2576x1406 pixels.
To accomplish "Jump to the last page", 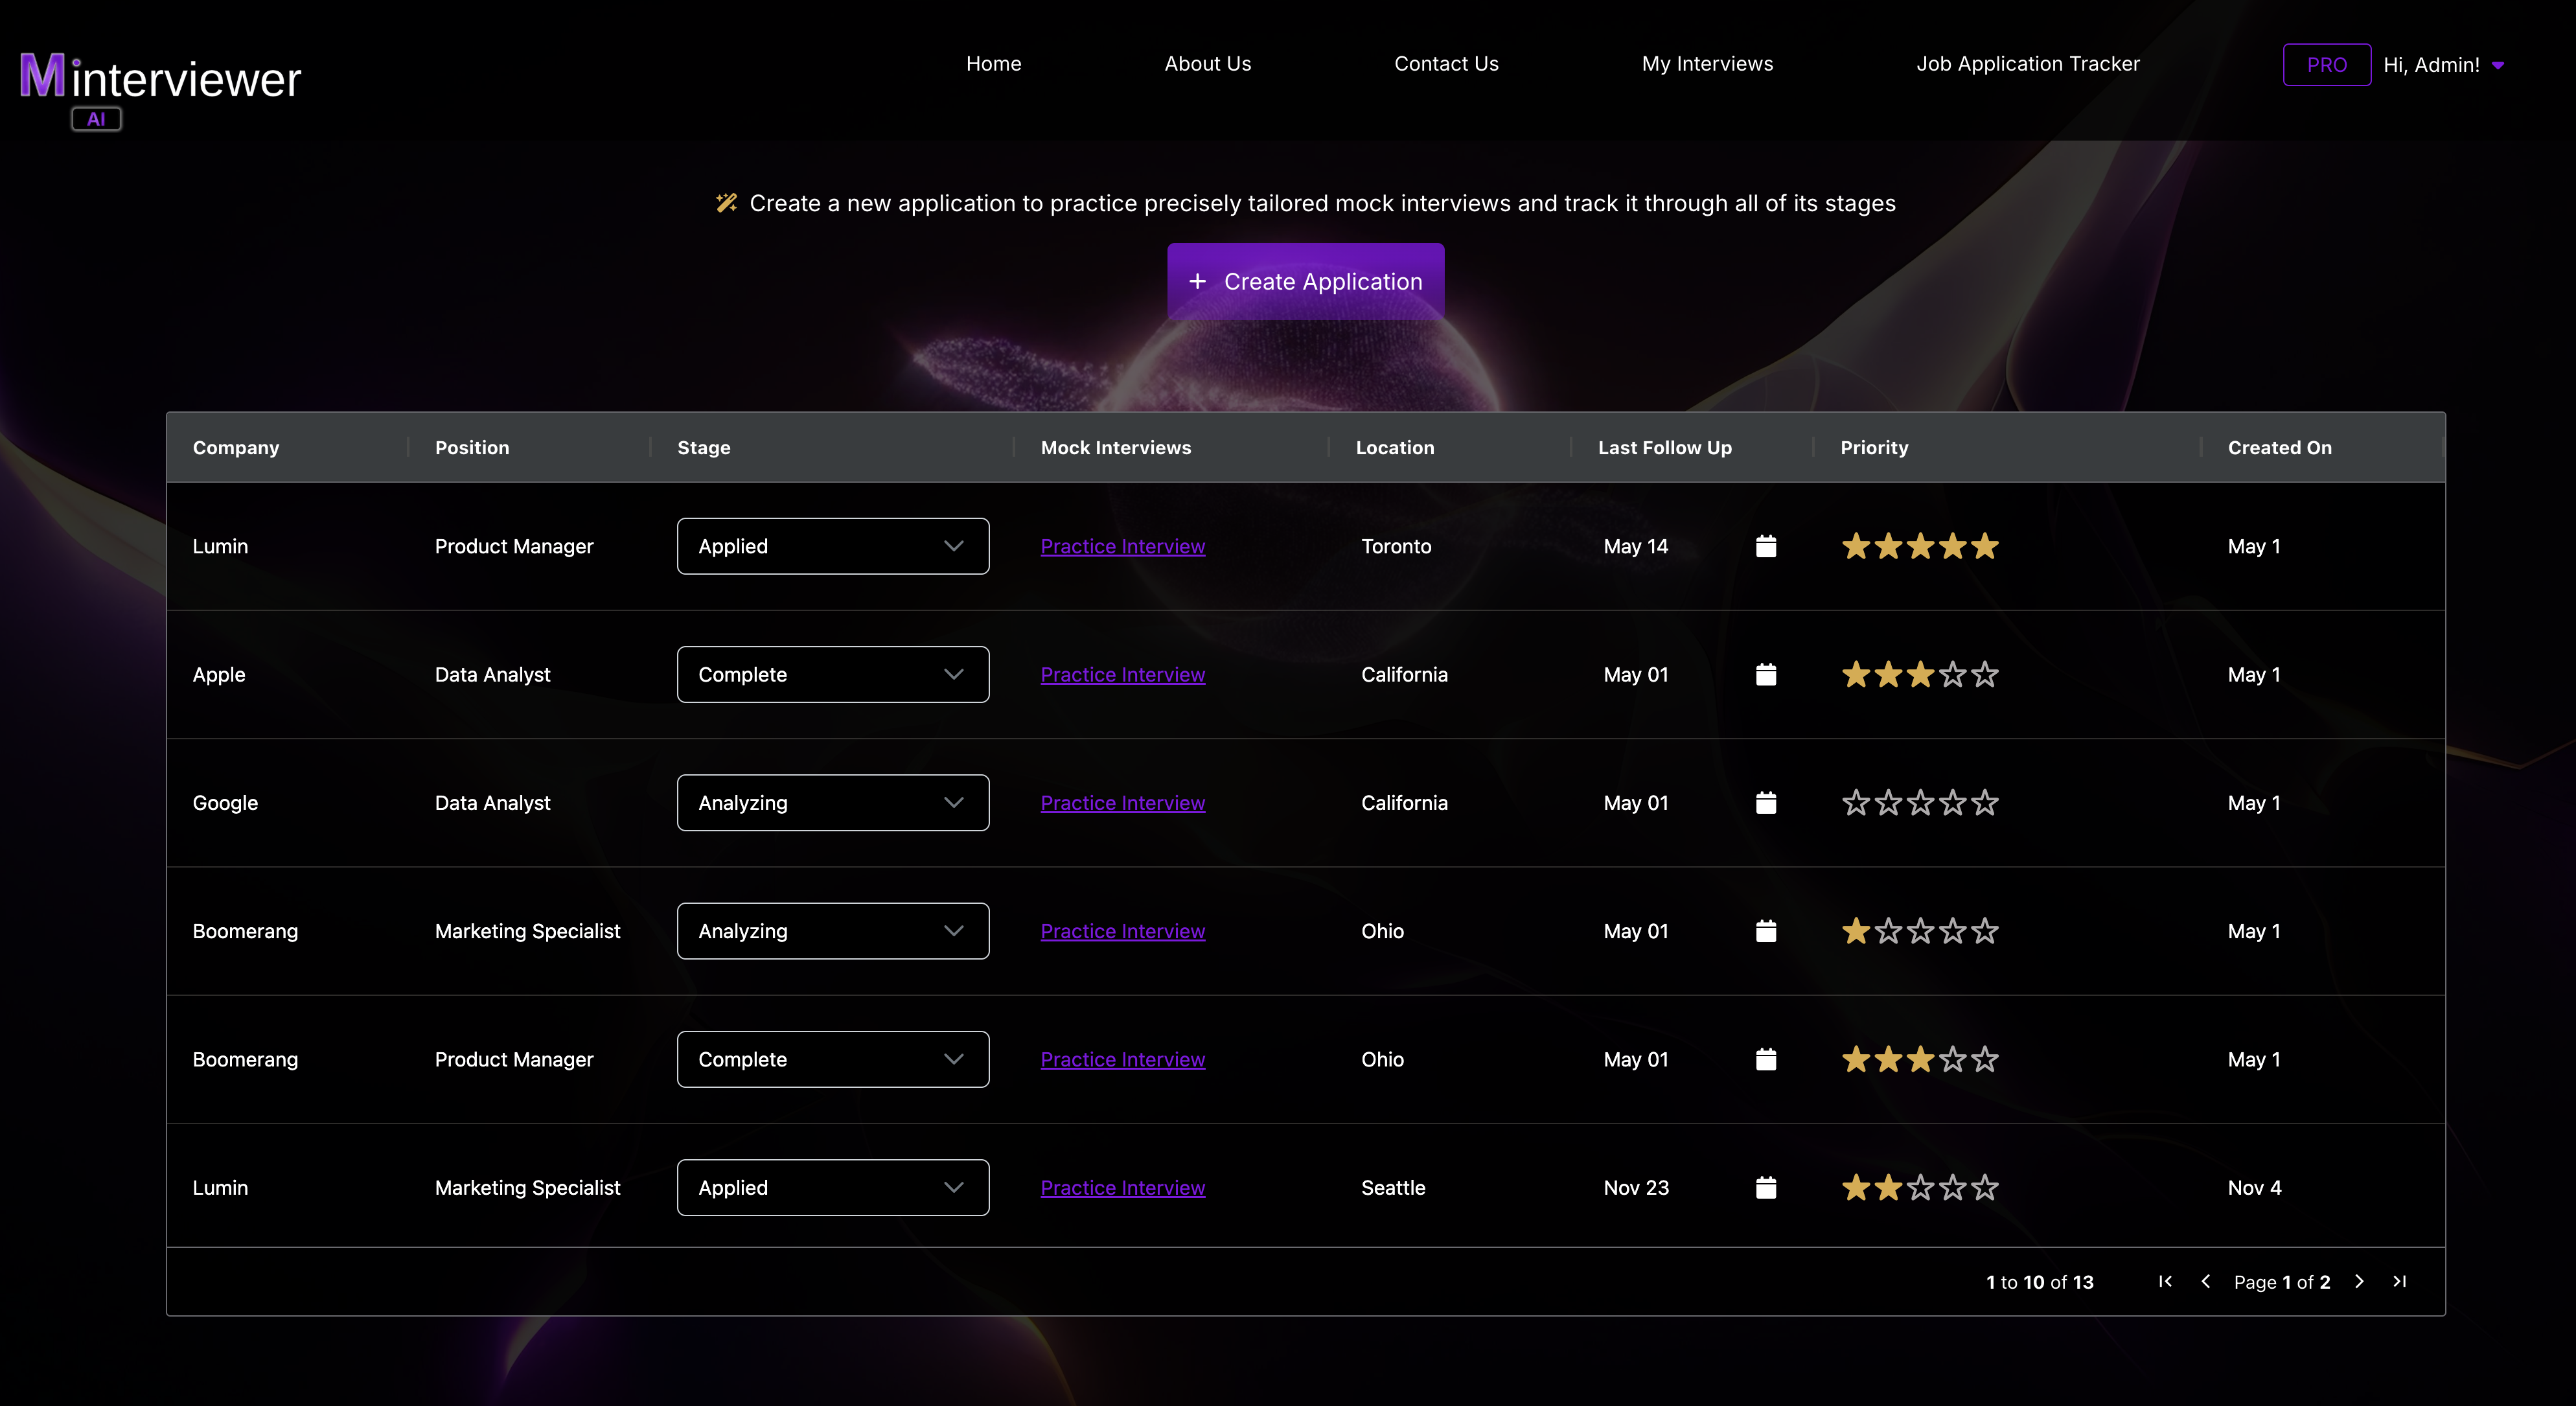I will point(2400,1281).
